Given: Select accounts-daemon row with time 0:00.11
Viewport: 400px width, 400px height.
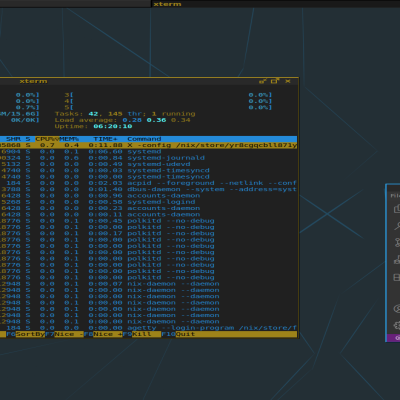Looking at the screenshot, I should click(x=148, y=215).
